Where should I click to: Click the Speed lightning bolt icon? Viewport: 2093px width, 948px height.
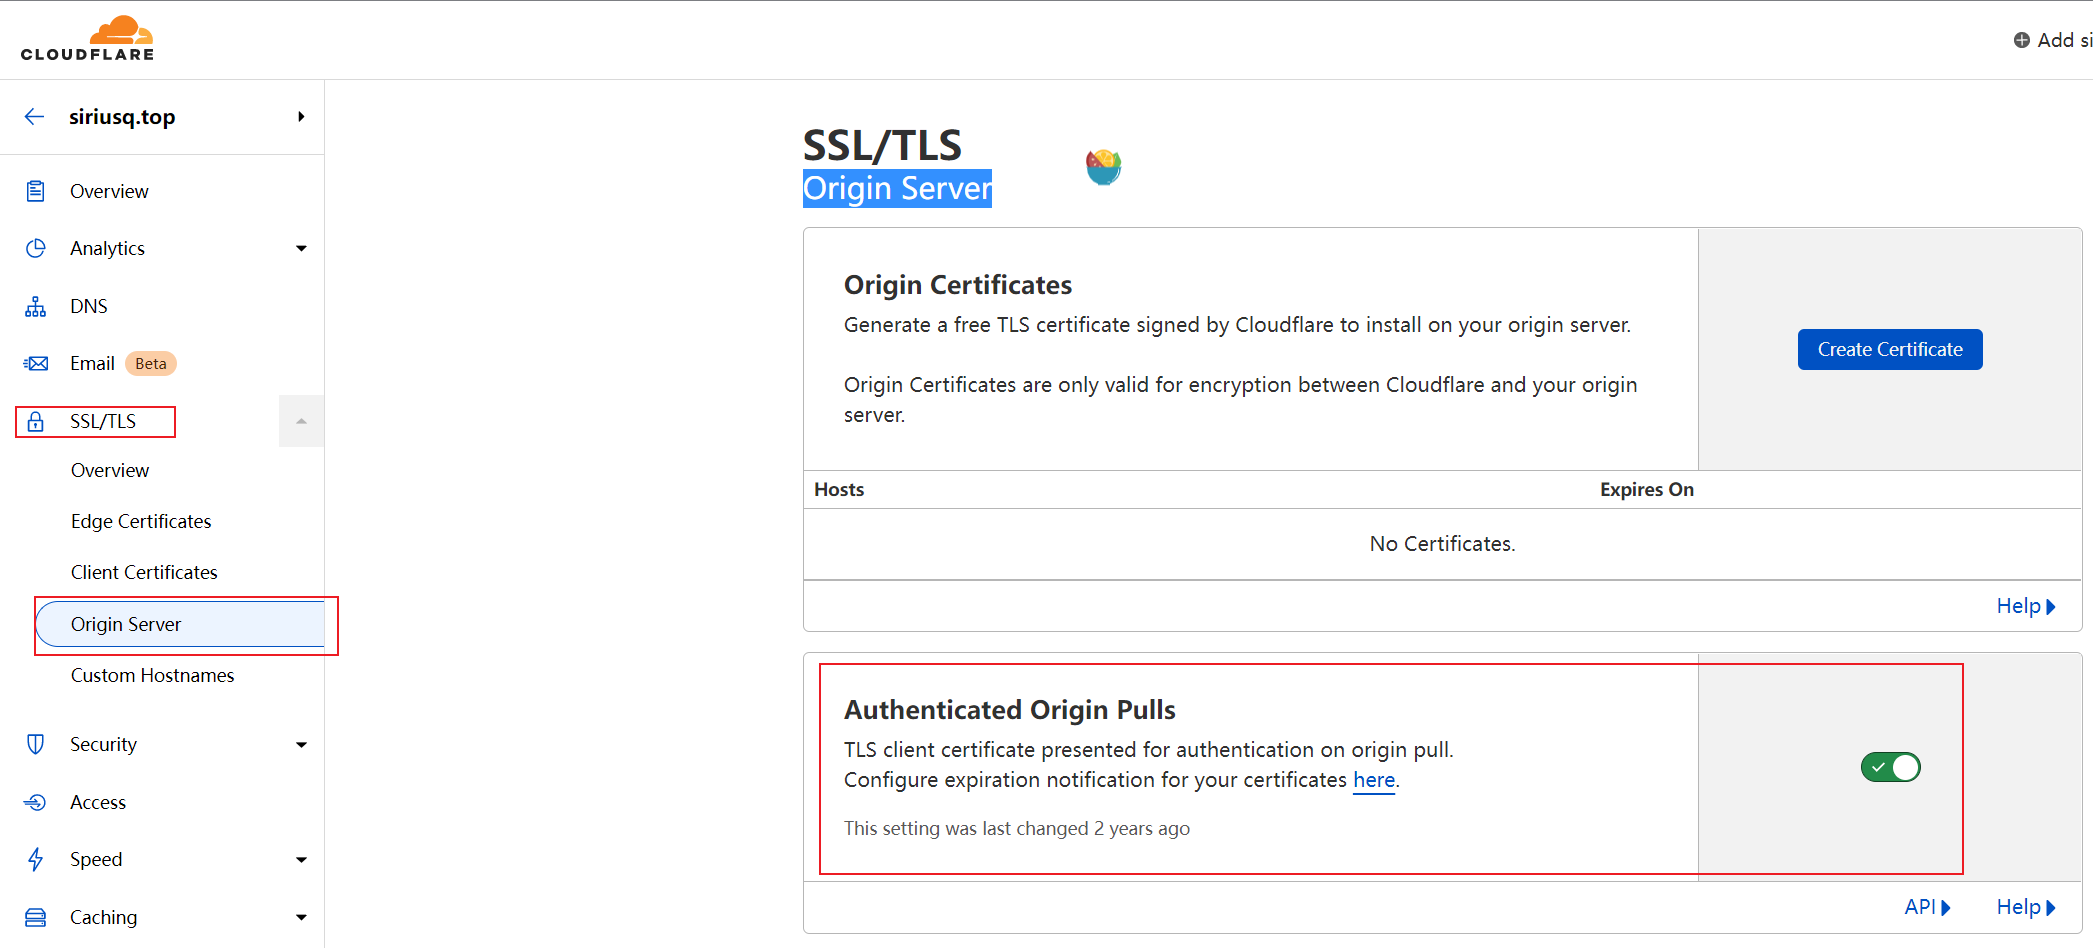click(x=36, y=859)
